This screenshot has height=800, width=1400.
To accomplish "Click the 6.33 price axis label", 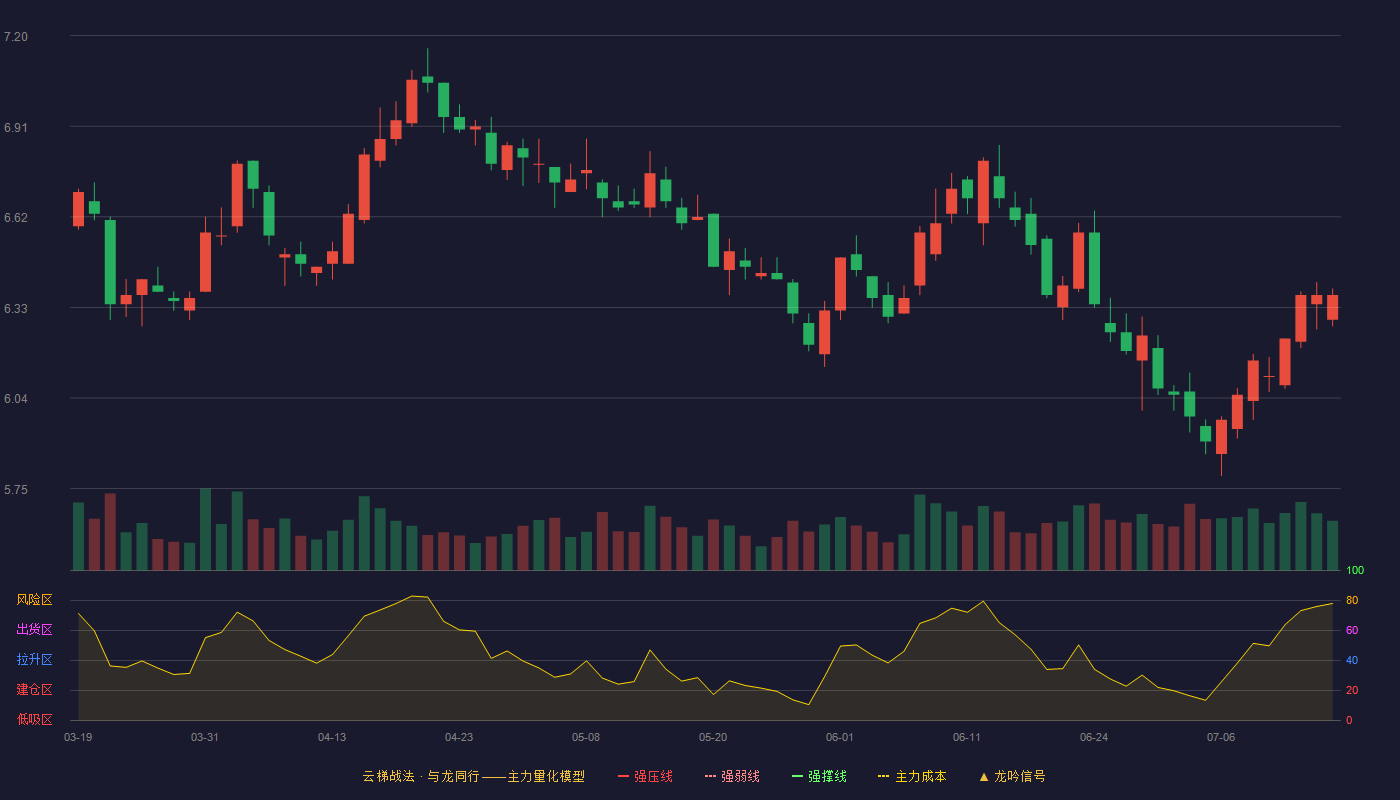I will pyautogui.click(x=16, y=309).
